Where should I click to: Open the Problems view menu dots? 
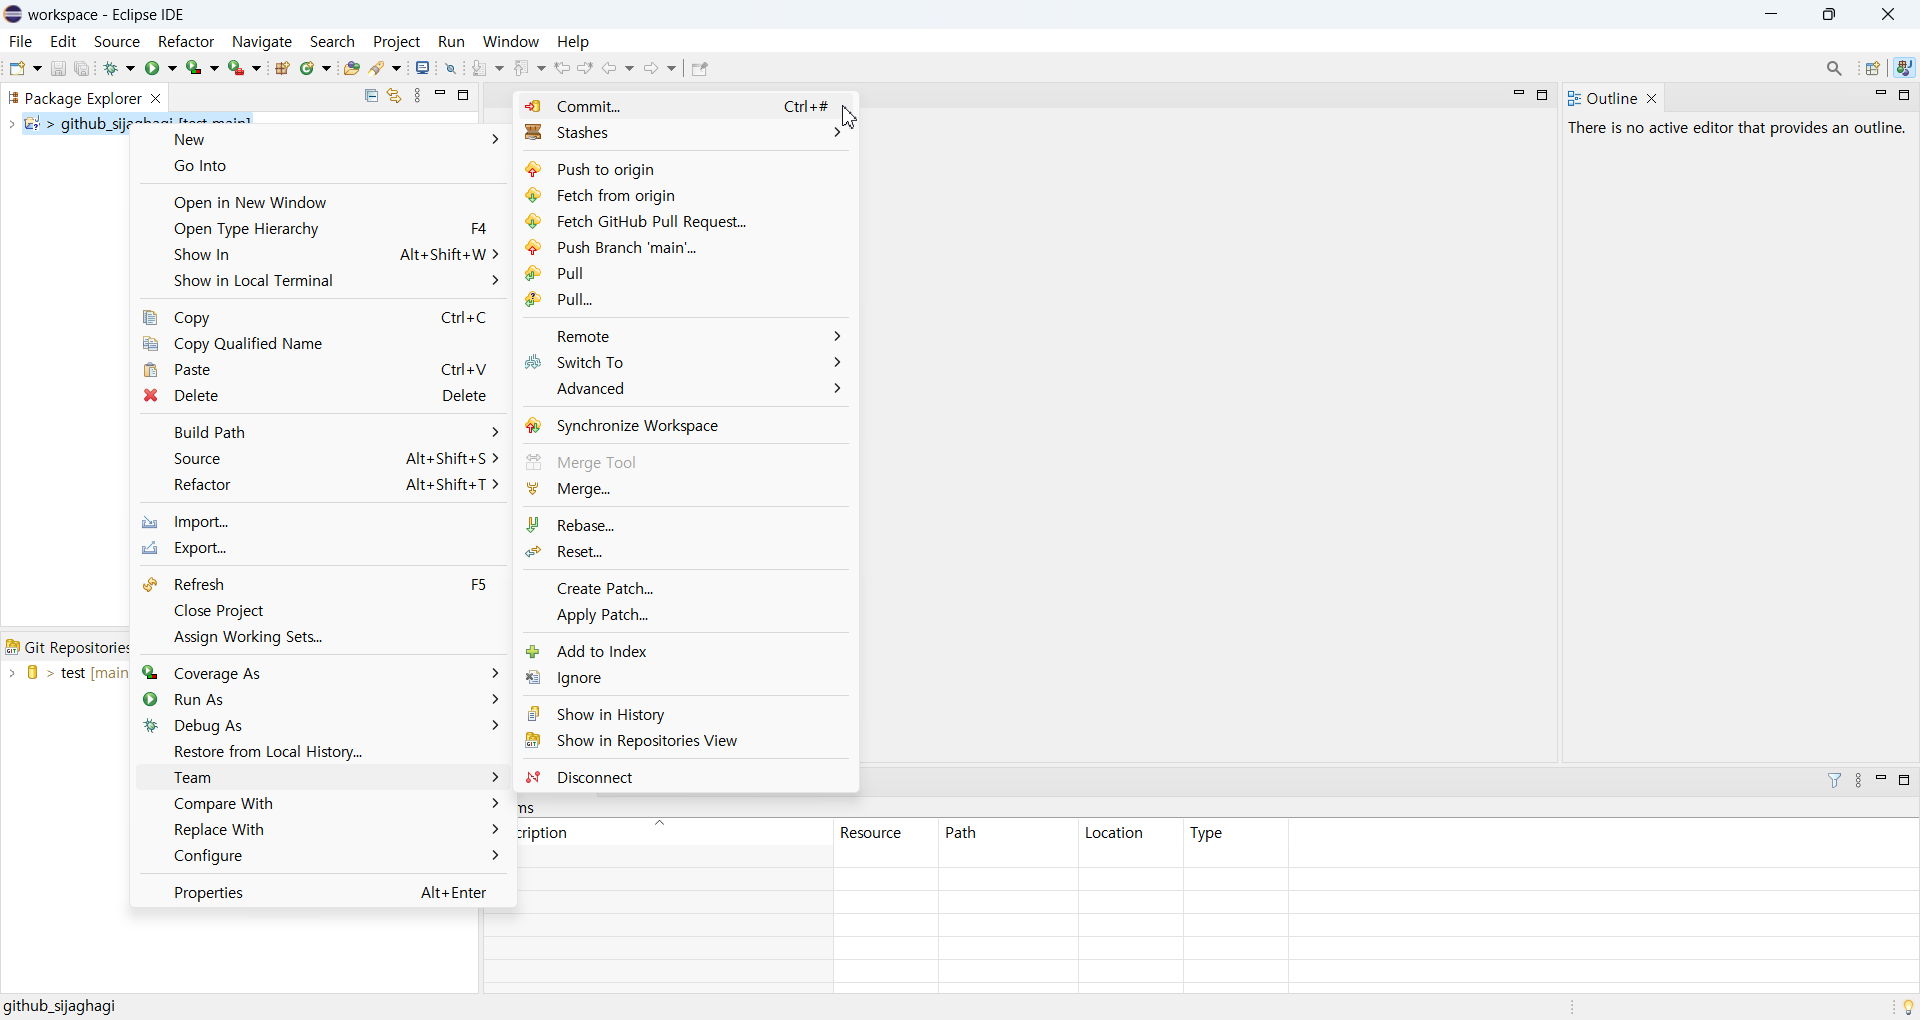pos(1860,781)
